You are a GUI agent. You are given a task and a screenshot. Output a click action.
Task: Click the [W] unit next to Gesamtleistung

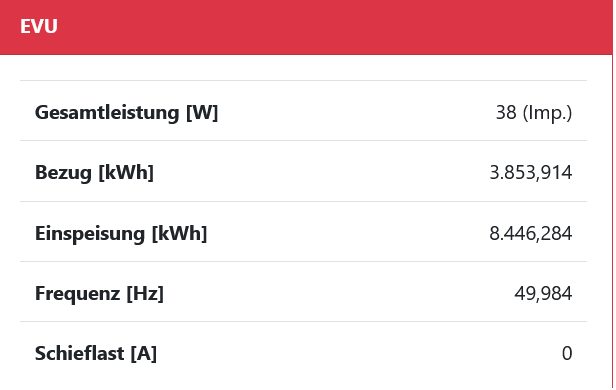pyautogui.click(x=202, y=113)
